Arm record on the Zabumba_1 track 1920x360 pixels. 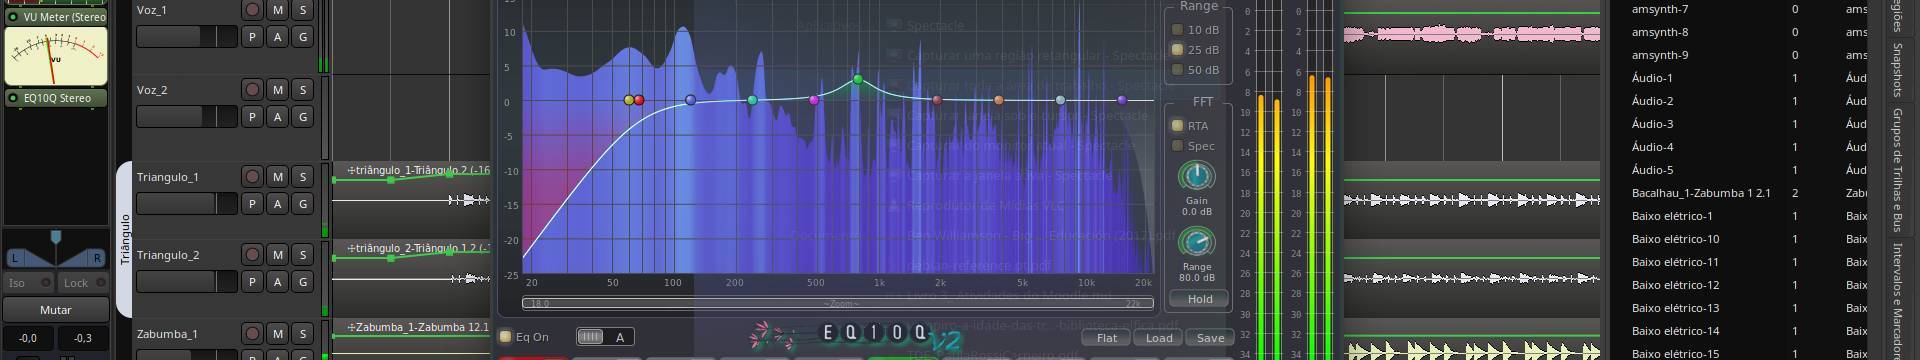click(252, 333)
